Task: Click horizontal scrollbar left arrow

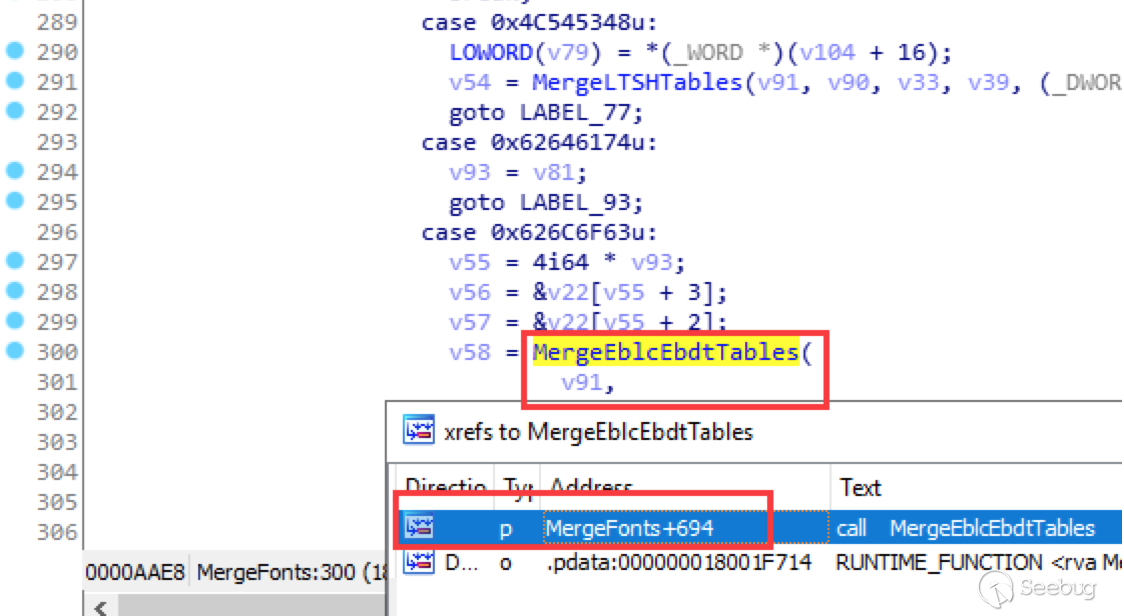Action: click(x=101, y=608)
